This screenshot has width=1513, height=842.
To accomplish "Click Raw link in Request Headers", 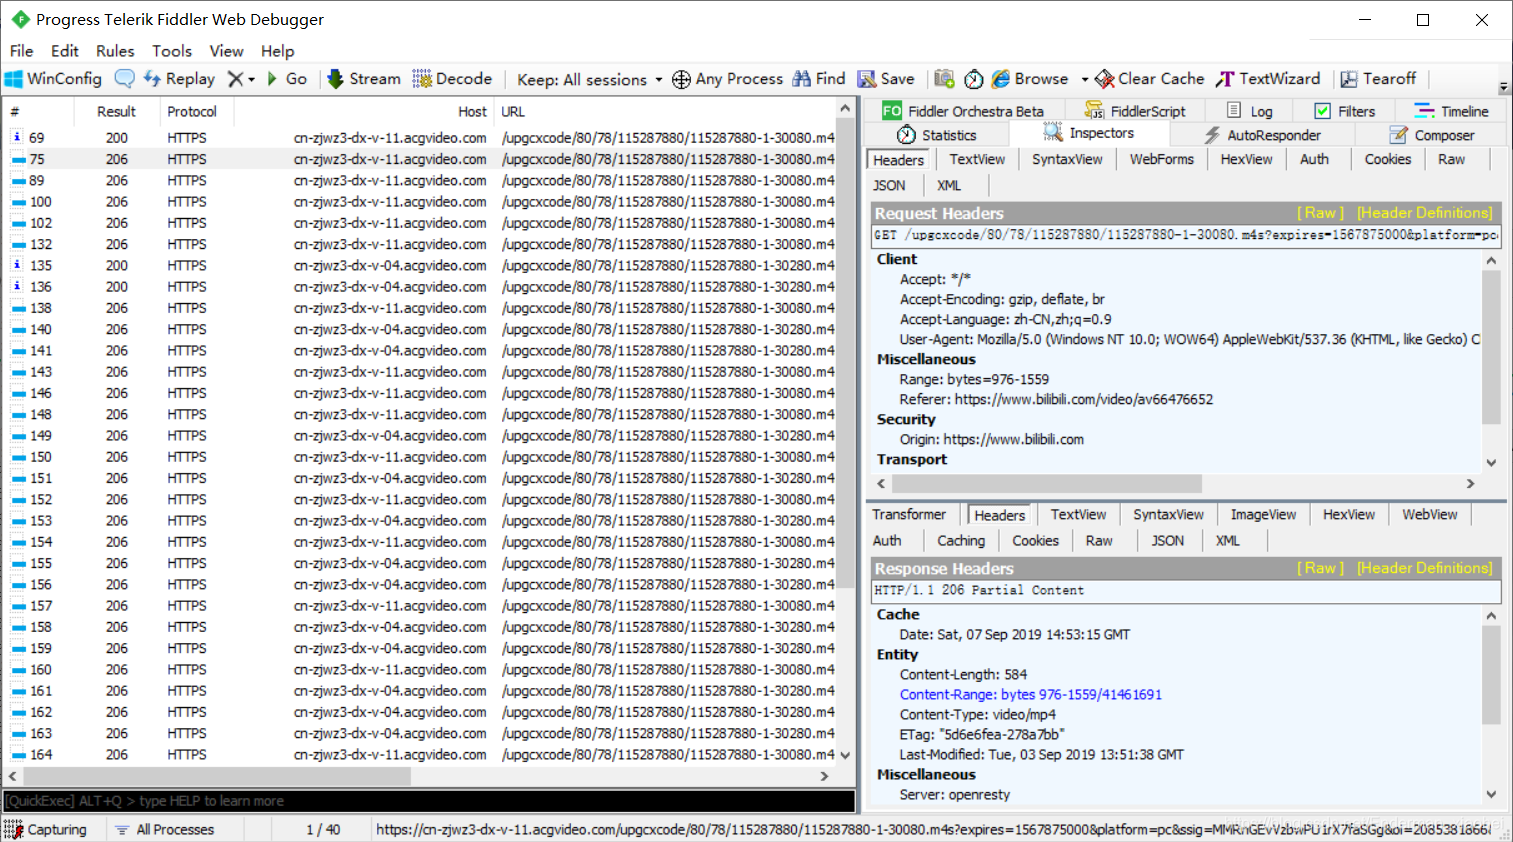I will [1320, 213].
